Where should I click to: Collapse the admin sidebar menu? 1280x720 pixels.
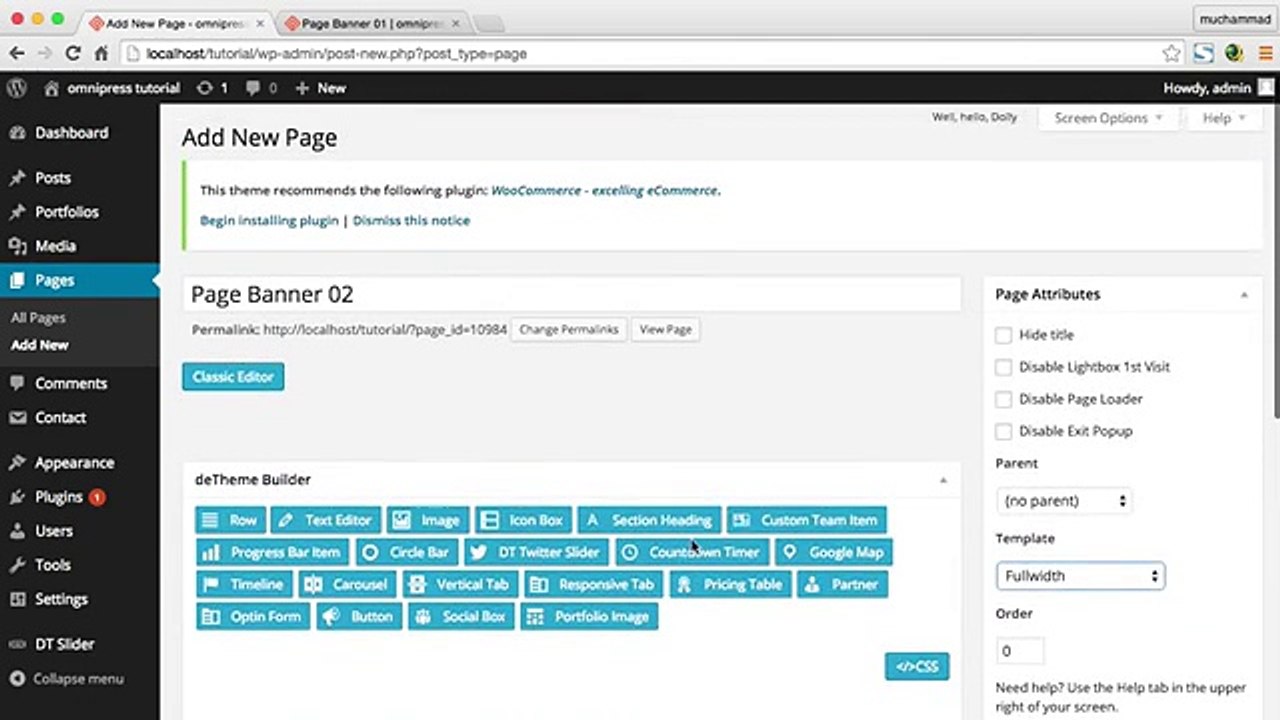coord(67,679)
